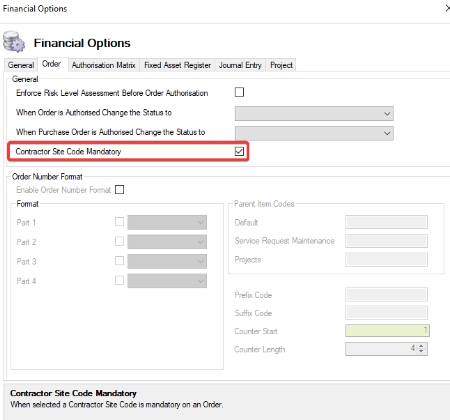Image resolution: width=450 pixels, height=420 pixels.
Task: Focus the Suffix Code text field
Action: (x=386, y=313)
